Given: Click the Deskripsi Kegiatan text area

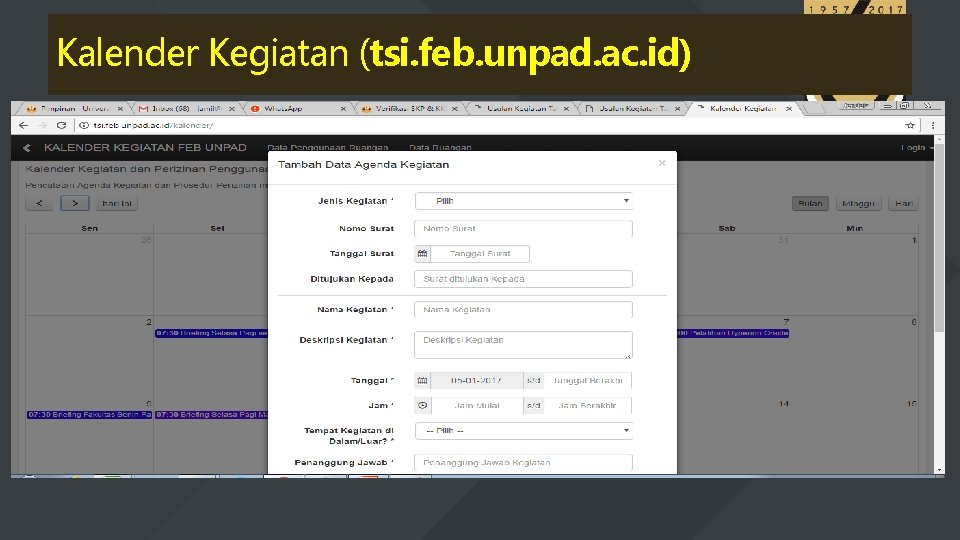Looking at the screenshot, I should click(x=523, y=345).
